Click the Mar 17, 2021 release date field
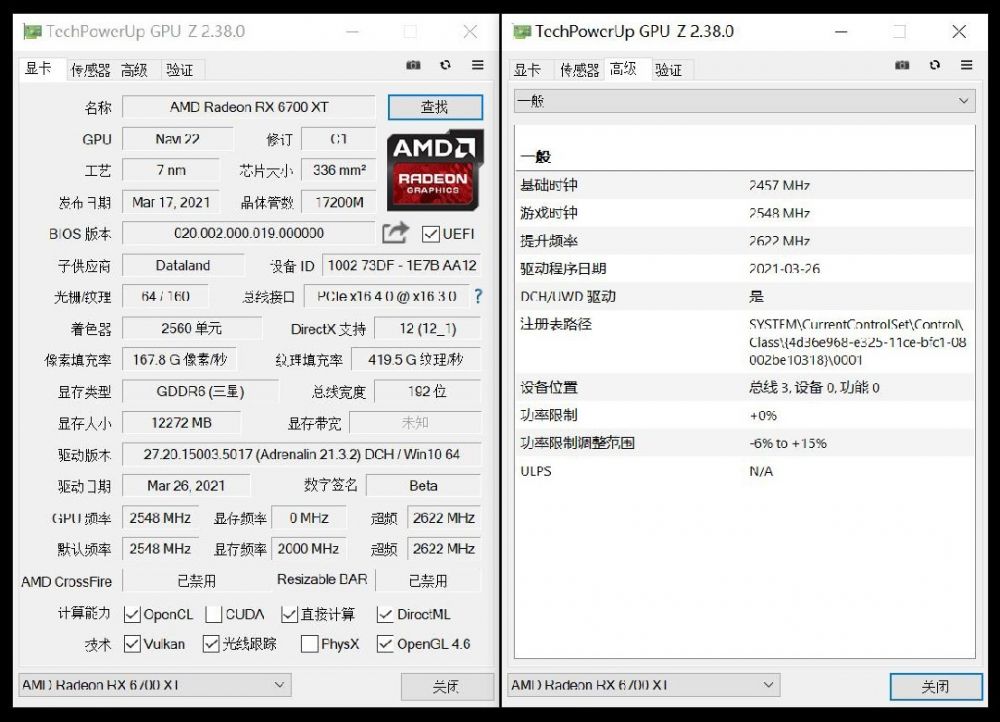Screen dimensions: 1000x722 click(171, 202)
